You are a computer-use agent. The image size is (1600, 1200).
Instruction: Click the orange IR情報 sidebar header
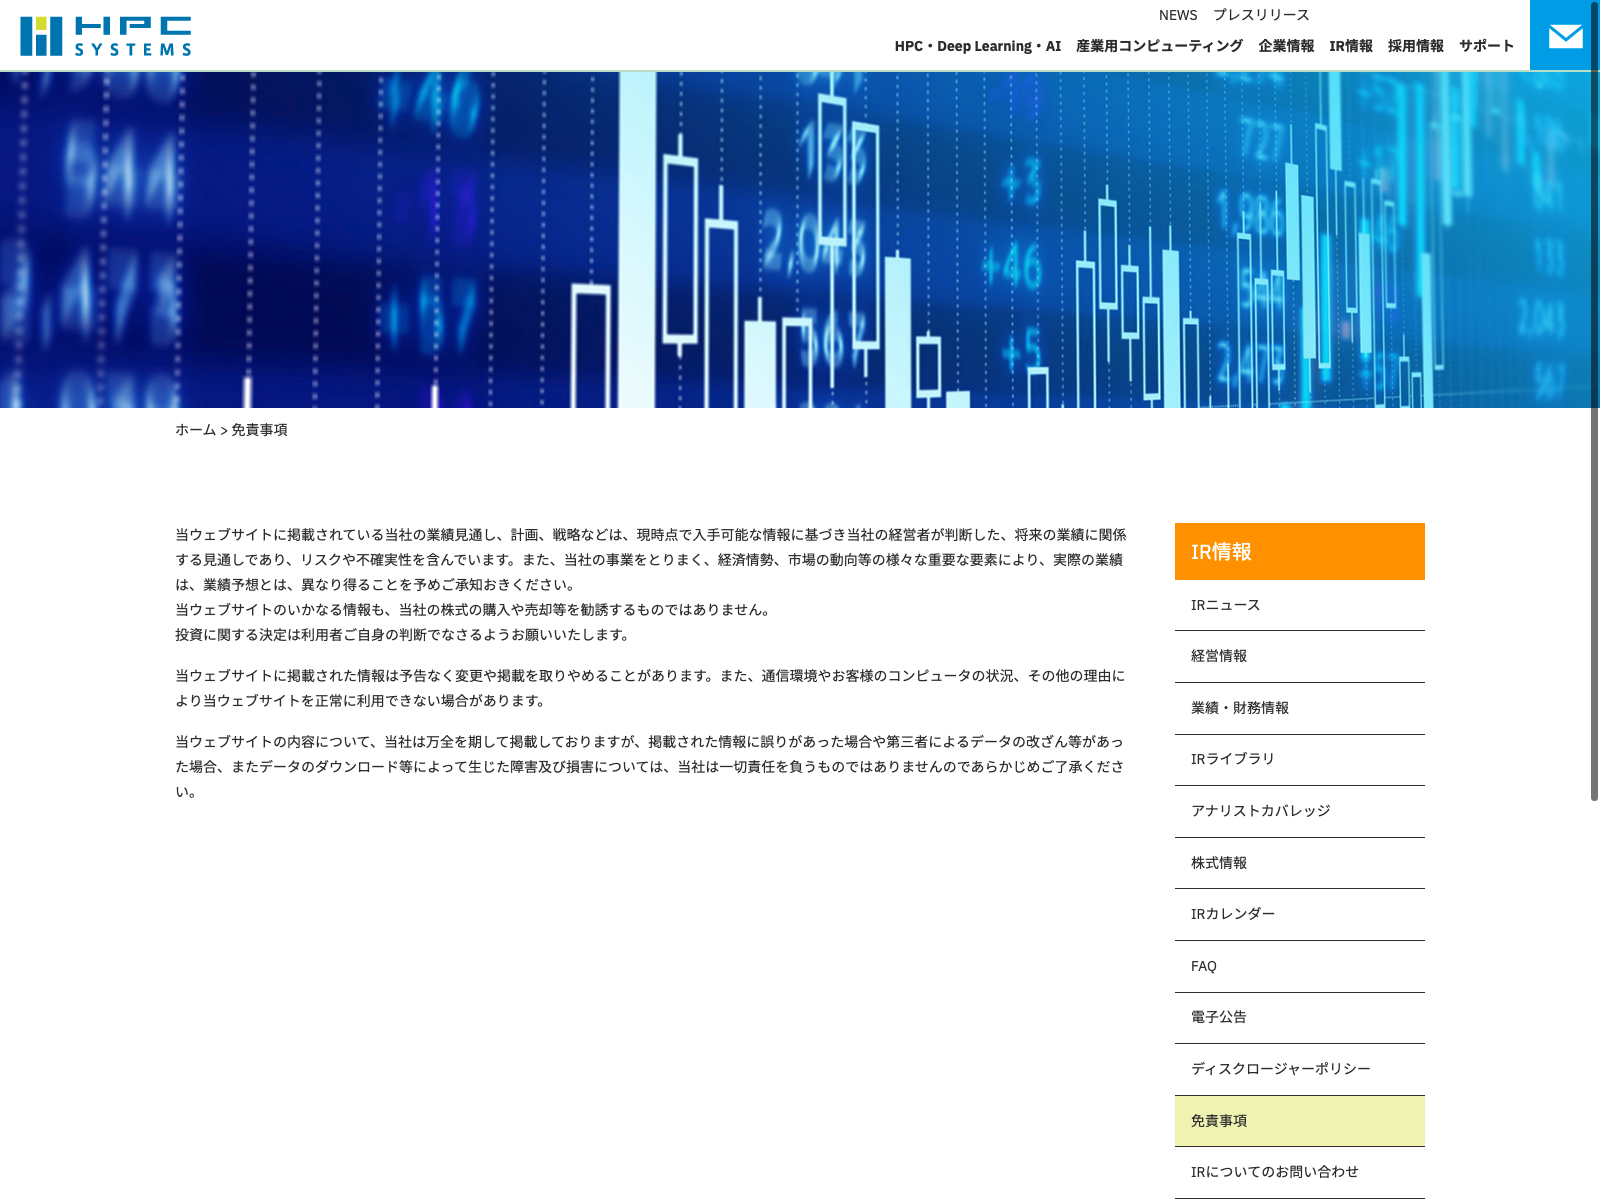[1299, 551]
